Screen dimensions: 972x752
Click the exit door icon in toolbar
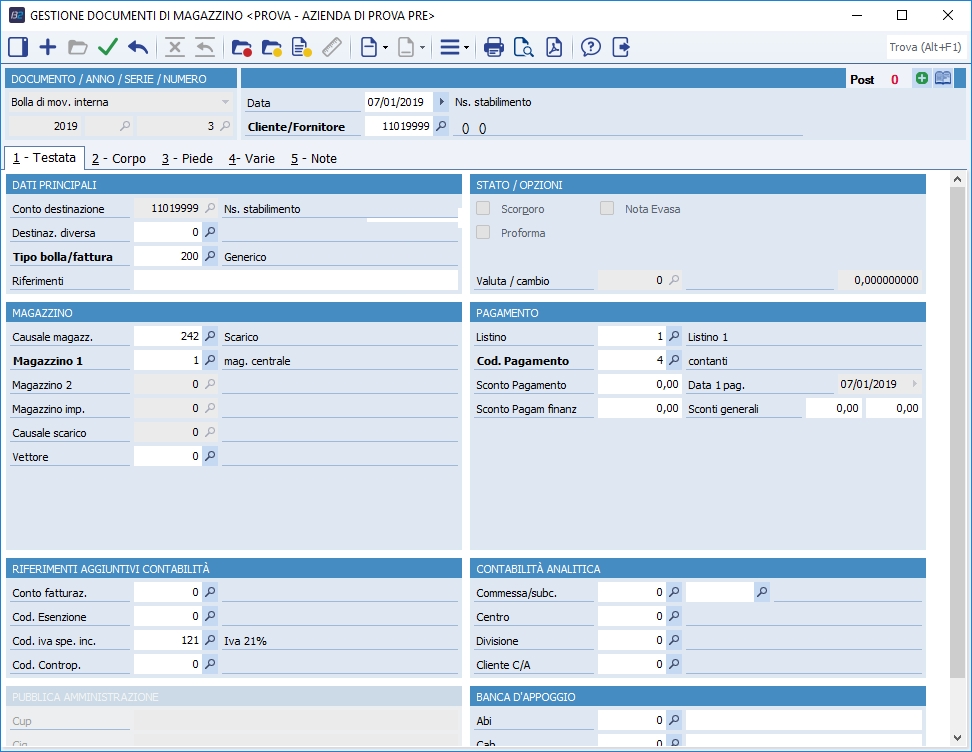(x=621, y=47)
